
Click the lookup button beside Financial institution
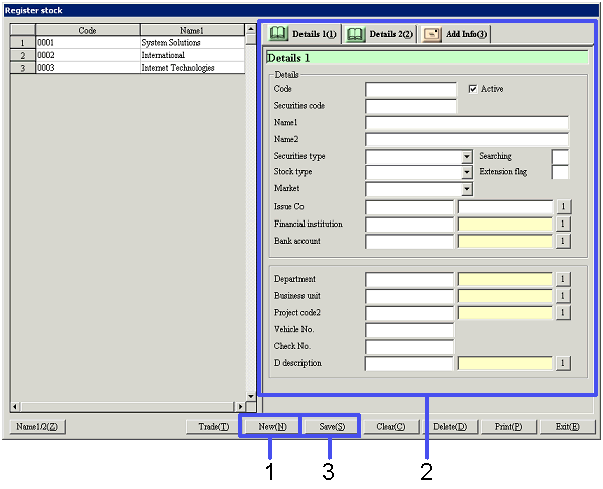pyautogui.click(x=563, y=224)
